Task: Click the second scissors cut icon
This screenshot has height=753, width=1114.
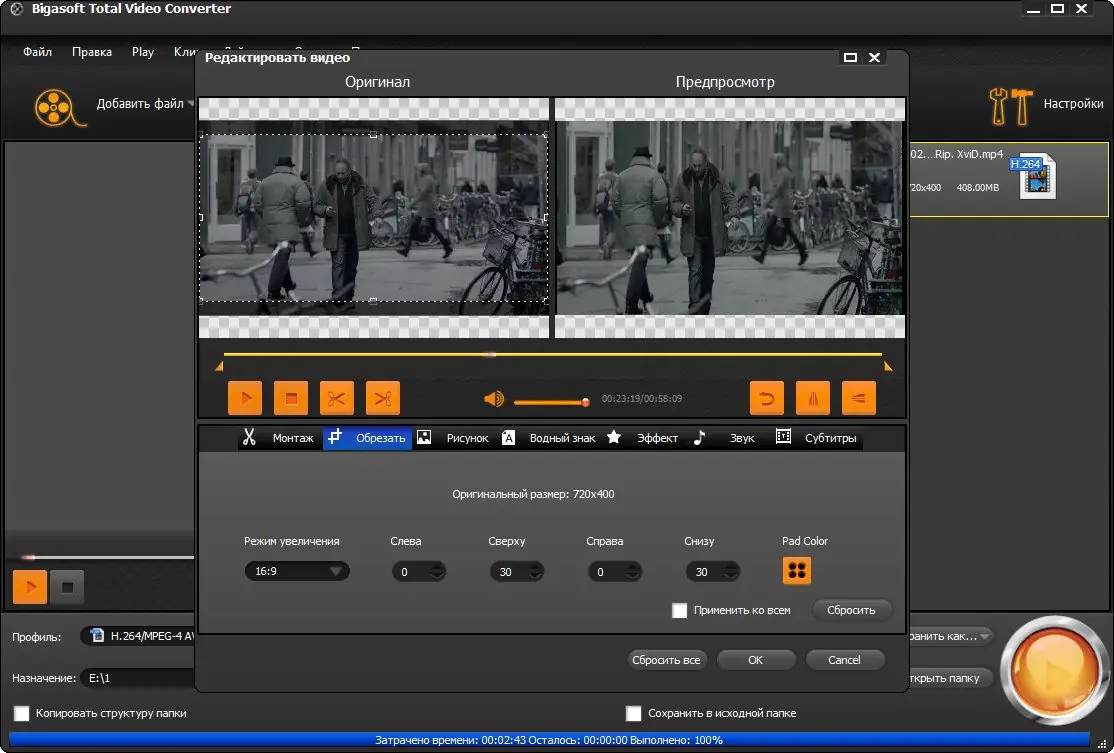Action: click(x=383, y=398)
